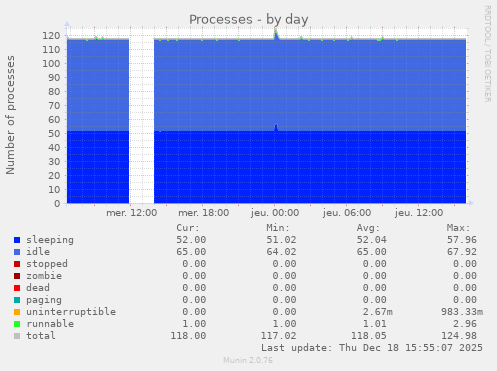Click sleeping minimum value 51.02

point(281,240)
